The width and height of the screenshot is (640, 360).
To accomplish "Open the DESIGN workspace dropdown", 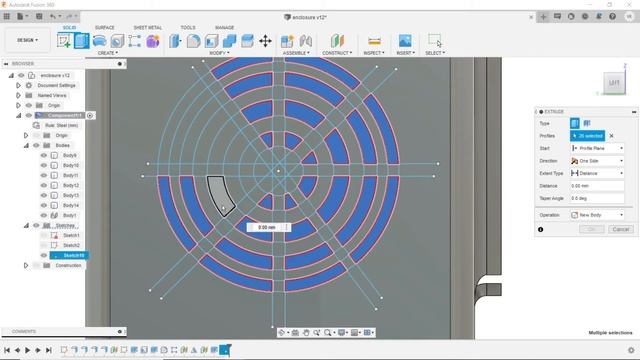I will pos(27,40).
